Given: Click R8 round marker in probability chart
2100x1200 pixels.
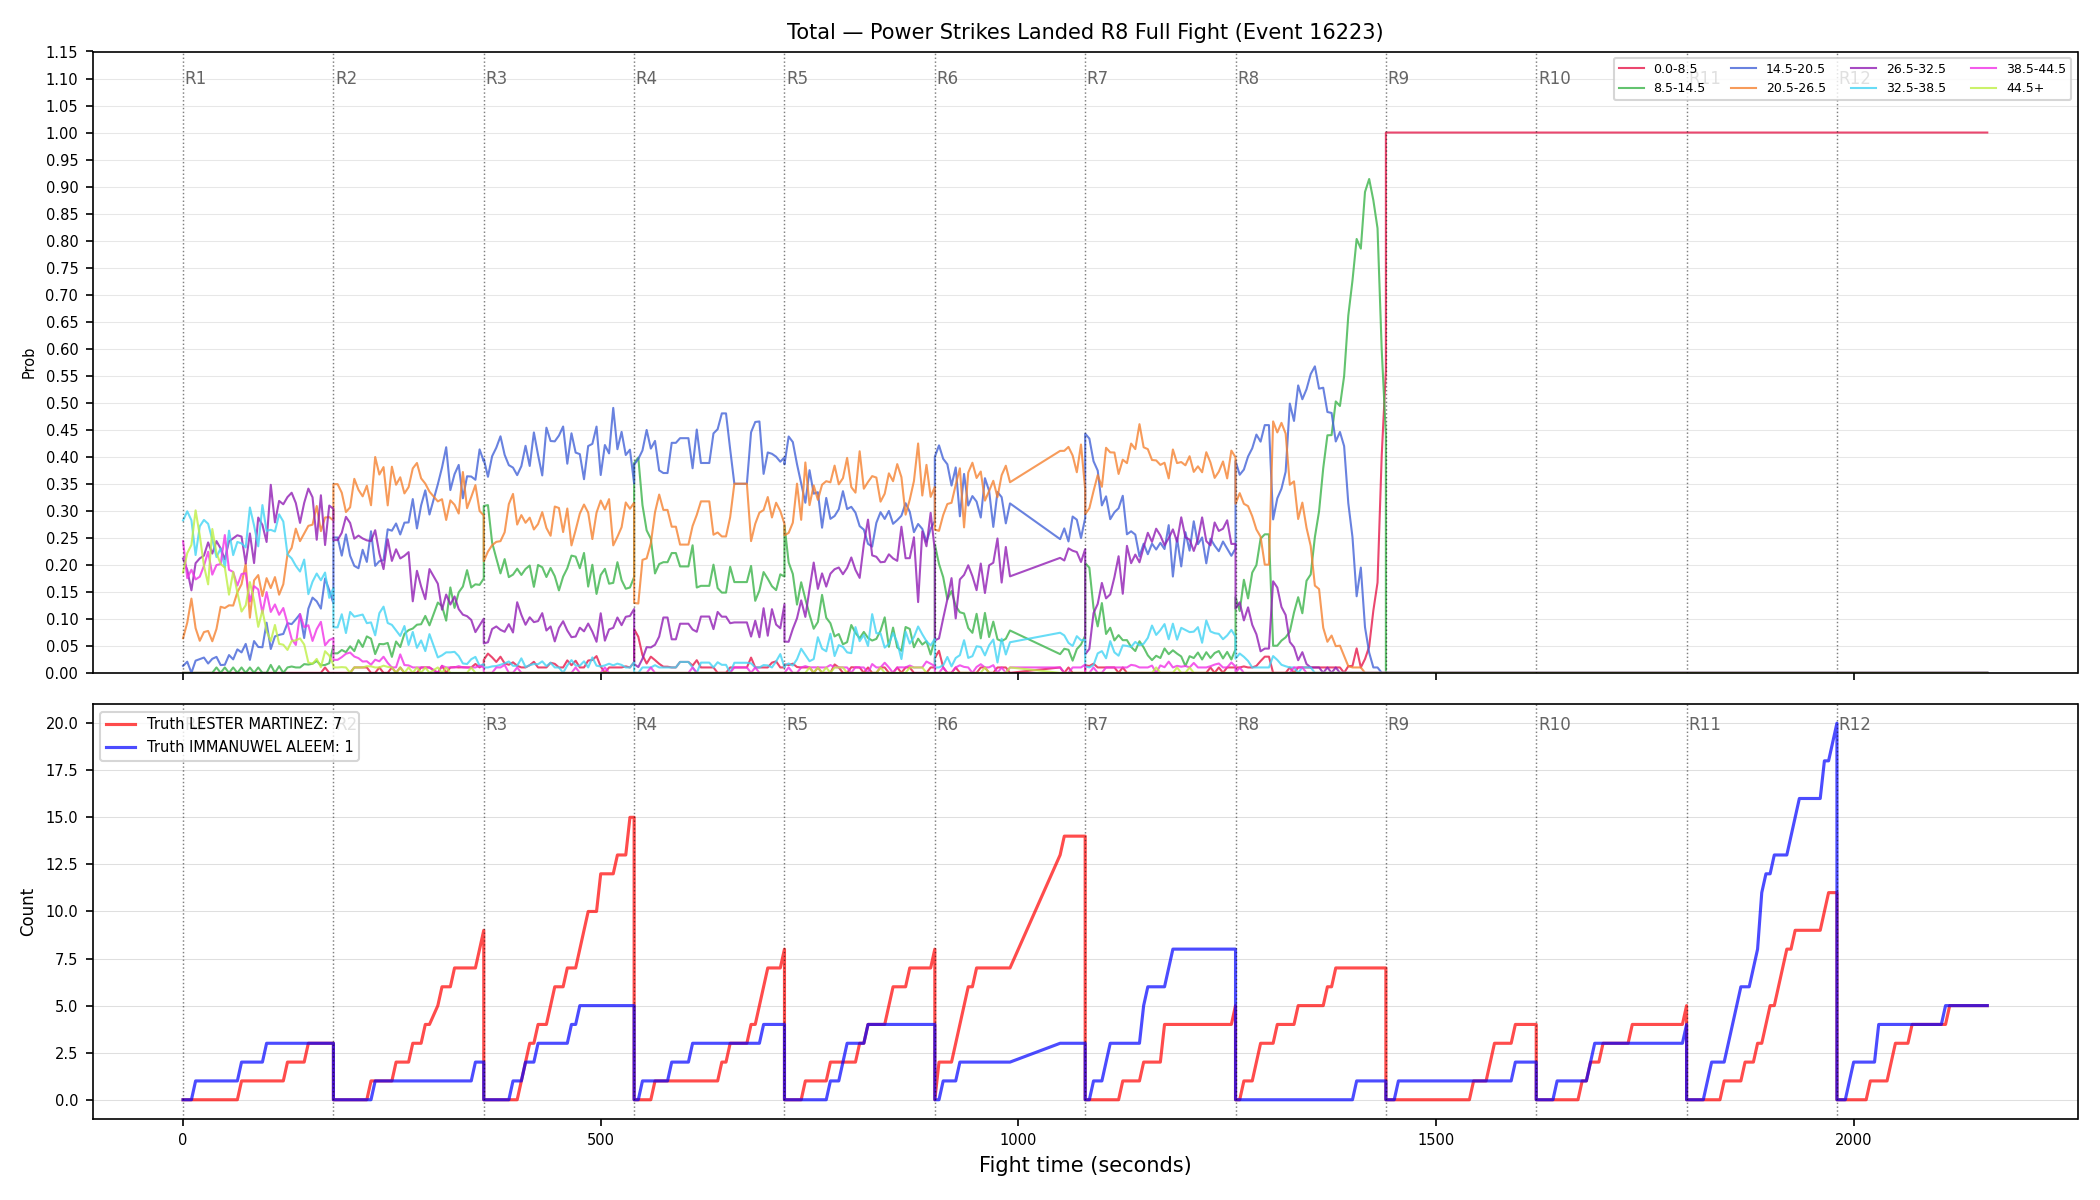Looking at the screenshot, I should [x=1248, y=78].
